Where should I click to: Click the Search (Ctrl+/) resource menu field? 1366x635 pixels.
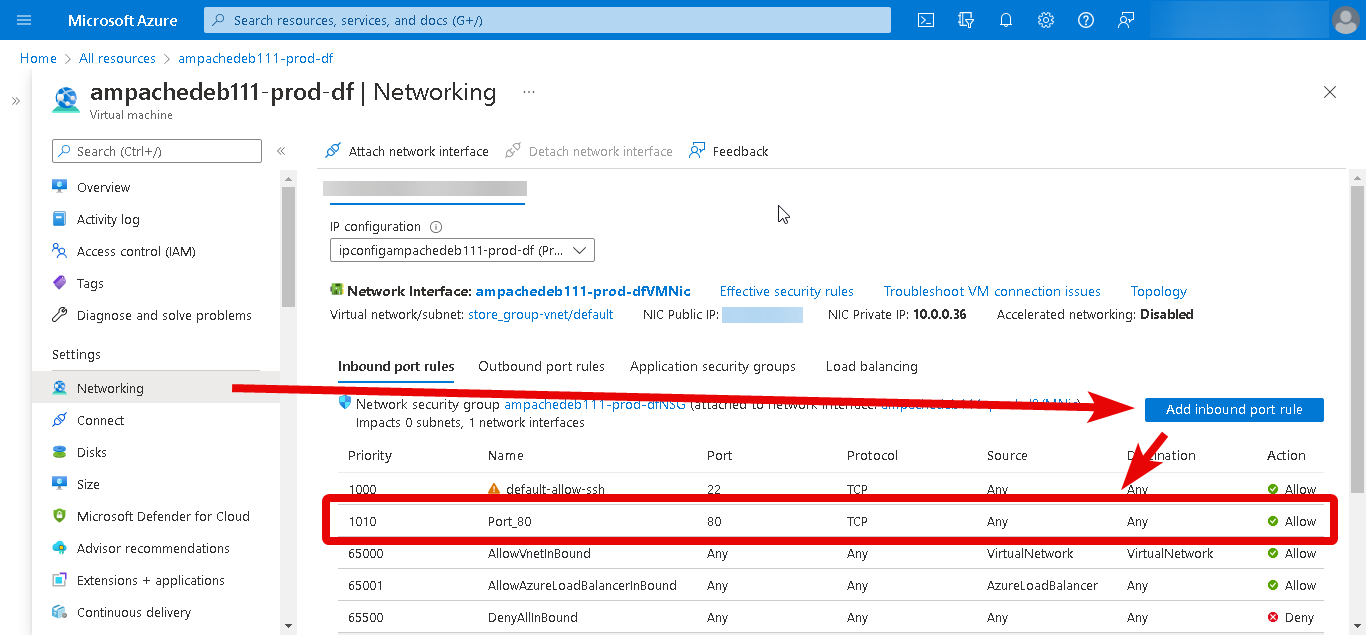(157, 151)
